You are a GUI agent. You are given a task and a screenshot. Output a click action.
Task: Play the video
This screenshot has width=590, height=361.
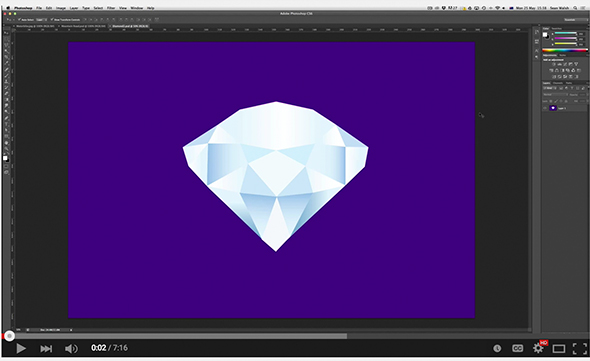tap(21, 349)
